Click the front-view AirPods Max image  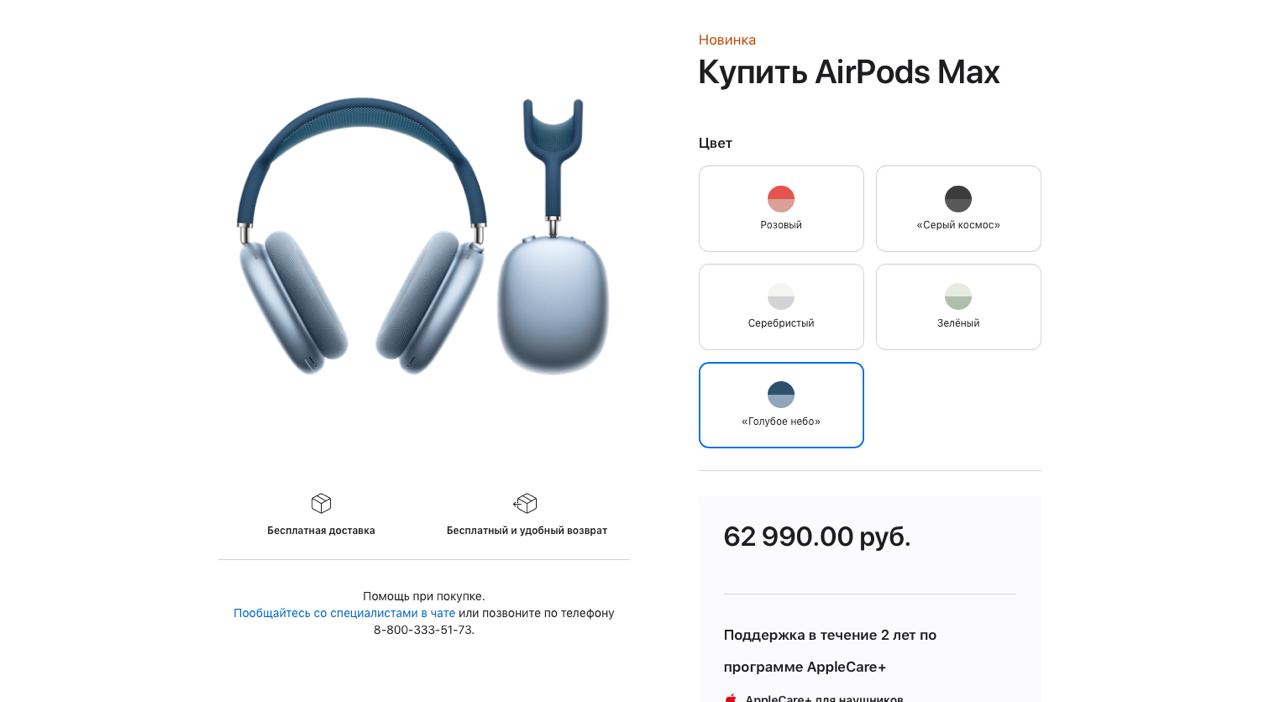(x=362, y=236)
